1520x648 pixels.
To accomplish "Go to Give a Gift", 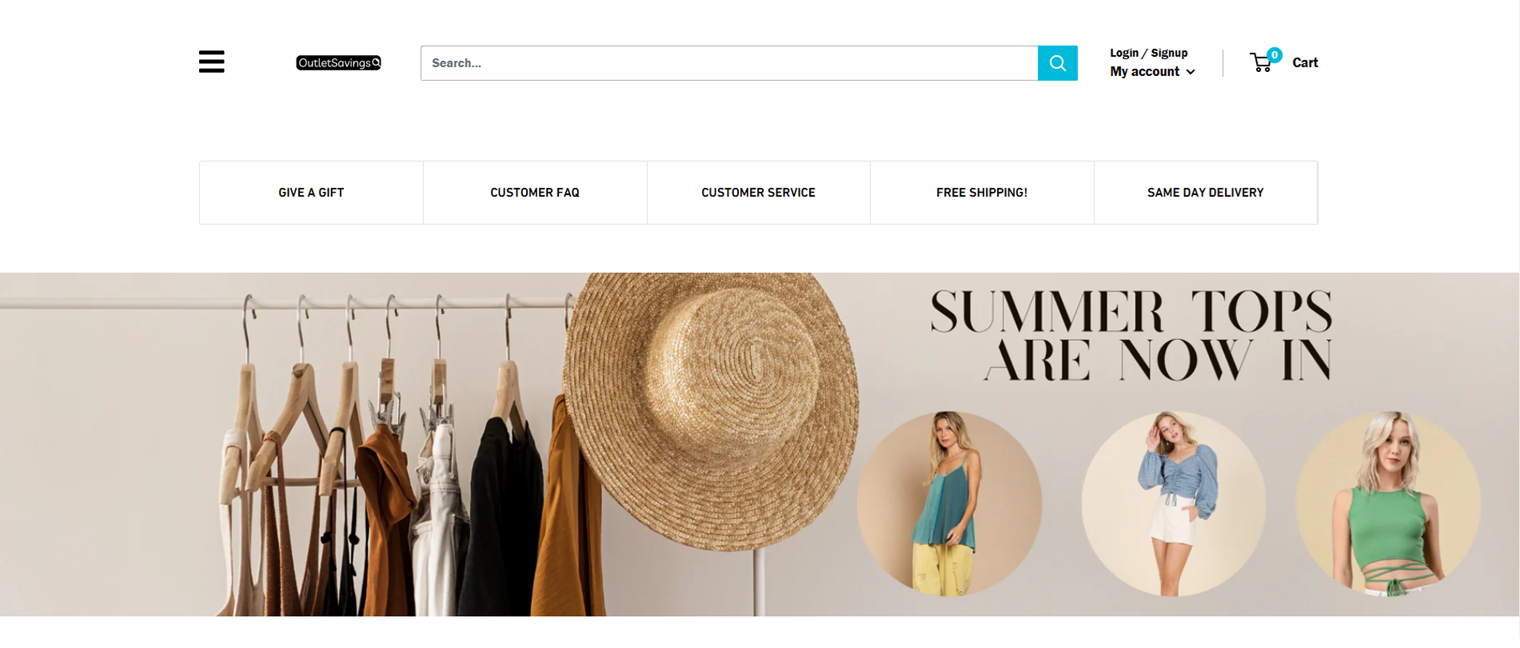I will [x=311, y=193].
